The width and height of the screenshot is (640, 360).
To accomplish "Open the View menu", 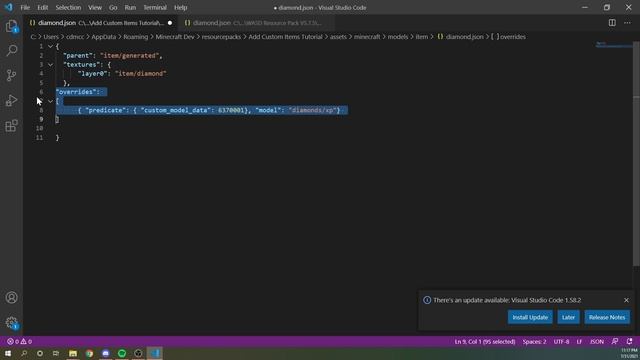I will [x=95, y=7].
